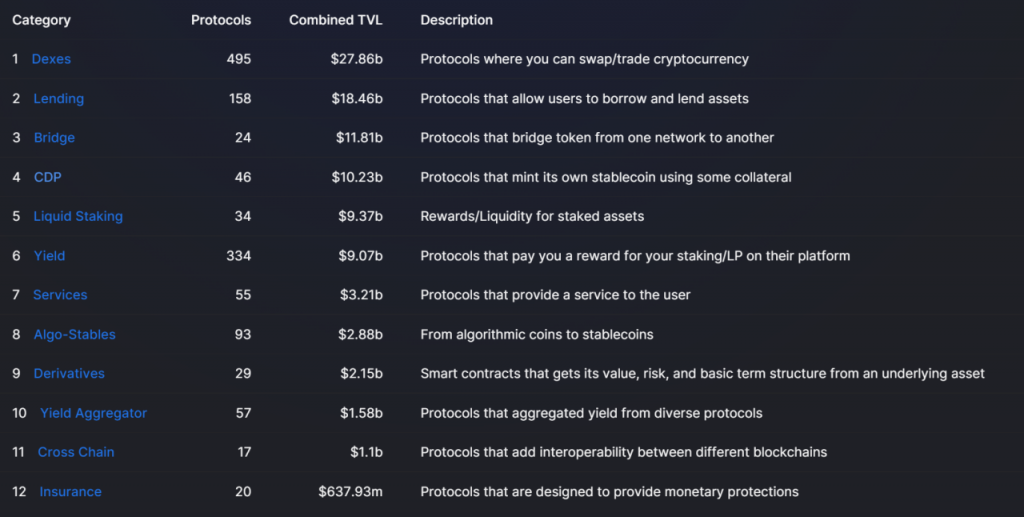This screenshot has width=1024, height=517.
Task: Click the Bridge category link
Action: point(54,138)
